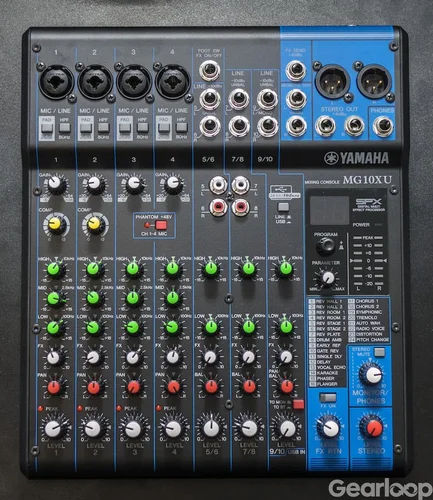Screen dimensions: 433x500
Task: Adjust the yellow COMP knob on channel 1
Action: pyautogui.click(x=55, y=224)
